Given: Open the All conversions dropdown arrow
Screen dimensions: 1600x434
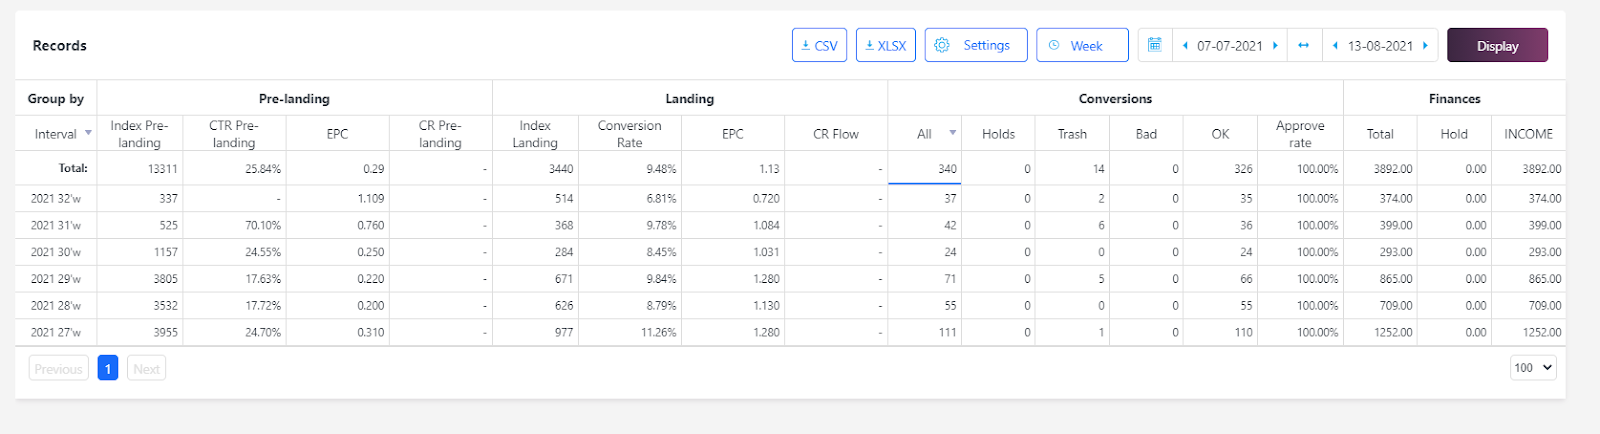Looking at the screenshot, I should (952, 133).
